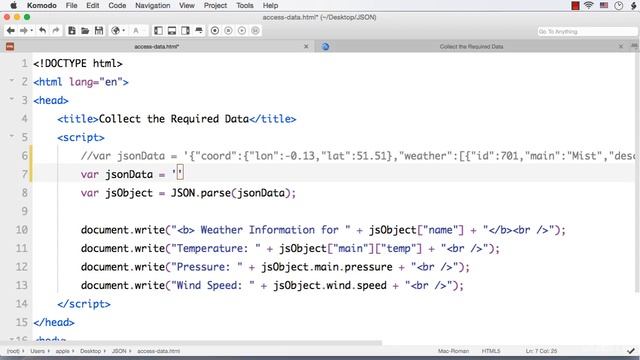Open the Apple menu

tap(13, 5)
